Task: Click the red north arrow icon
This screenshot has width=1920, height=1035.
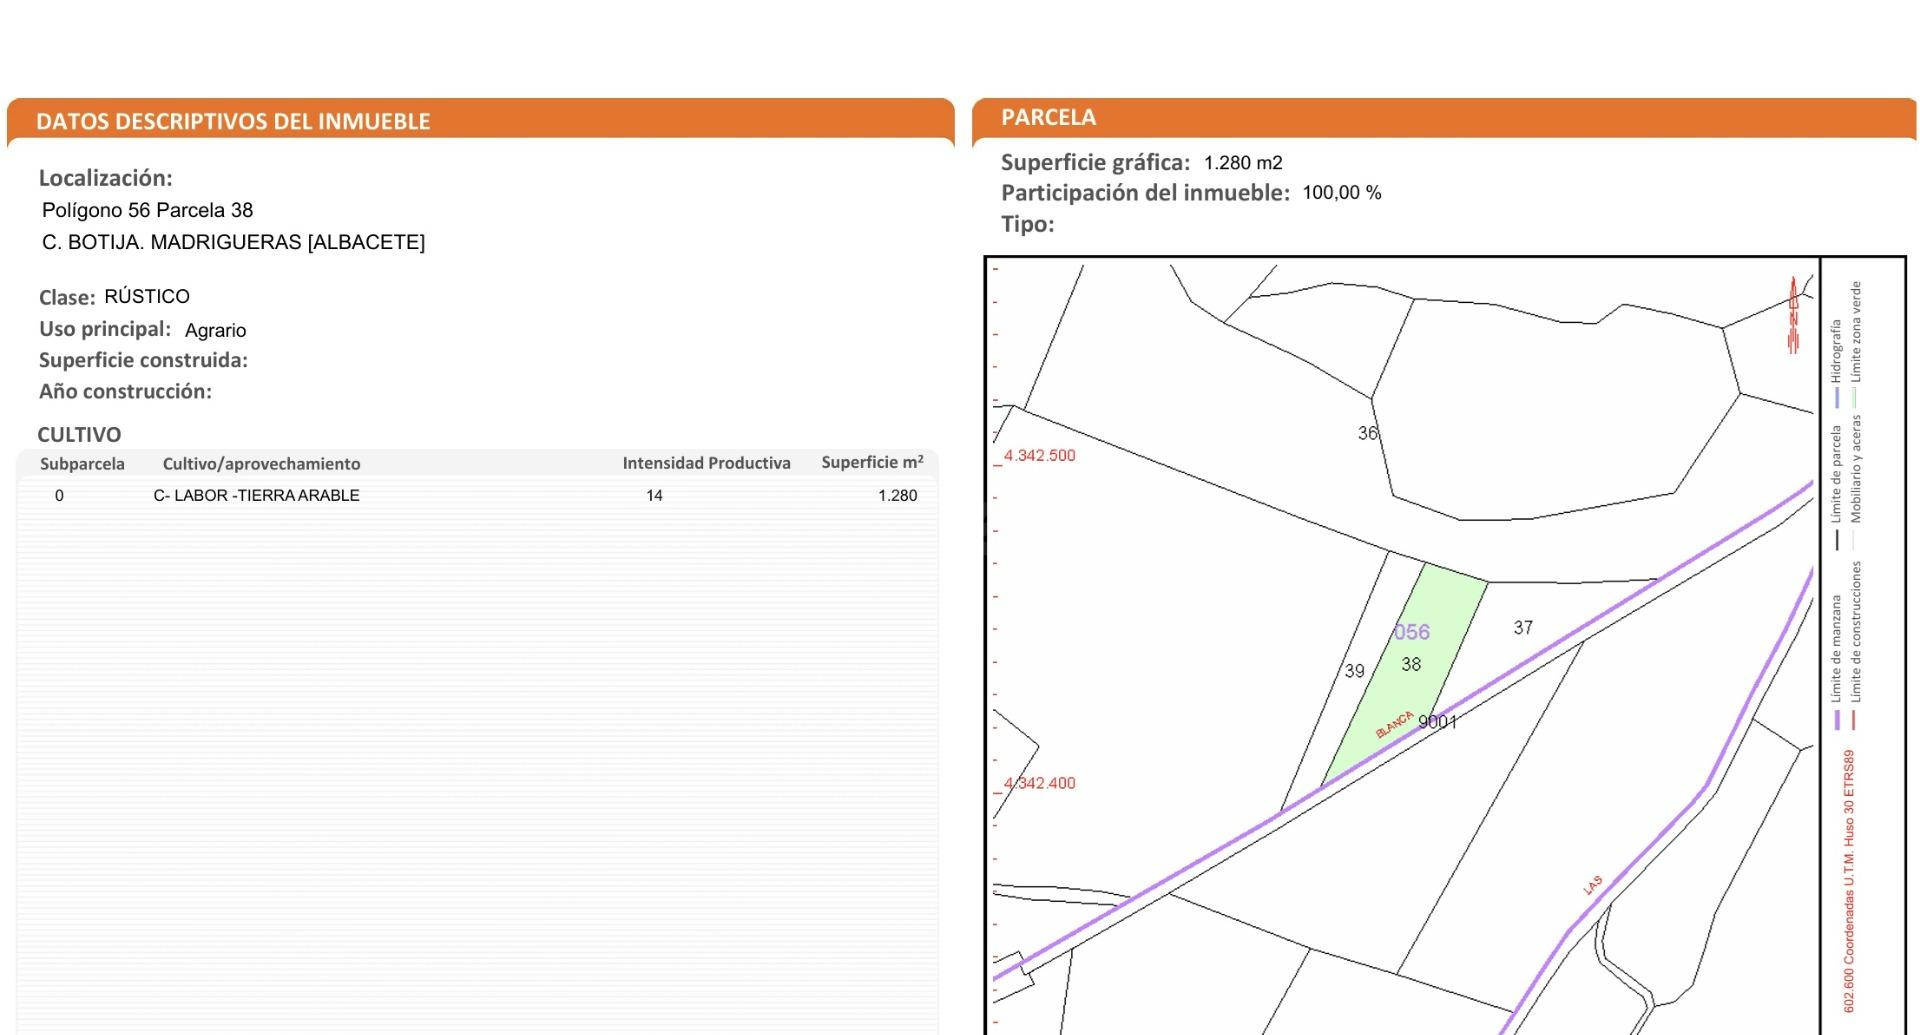Action: point(1793,315)
